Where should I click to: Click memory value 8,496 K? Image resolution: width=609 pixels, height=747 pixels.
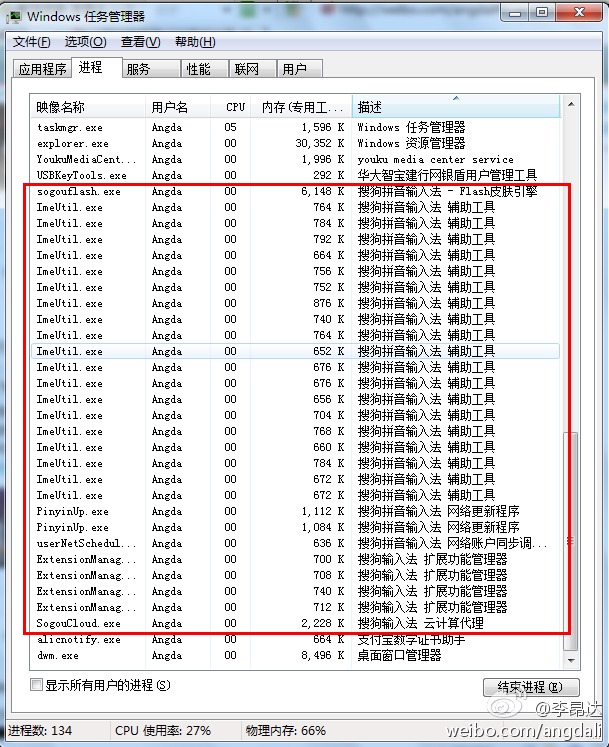323,656
